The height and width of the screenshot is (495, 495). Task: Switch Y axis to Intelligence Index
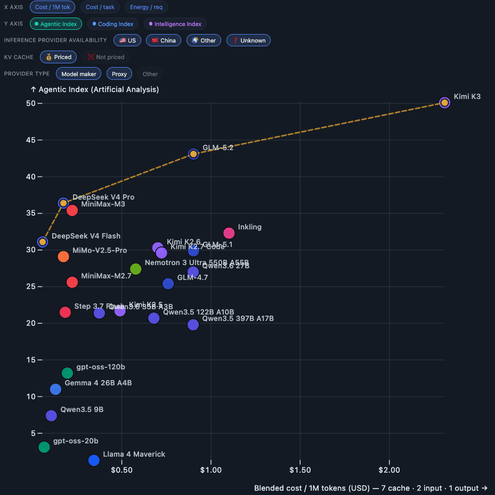(175, 24)
